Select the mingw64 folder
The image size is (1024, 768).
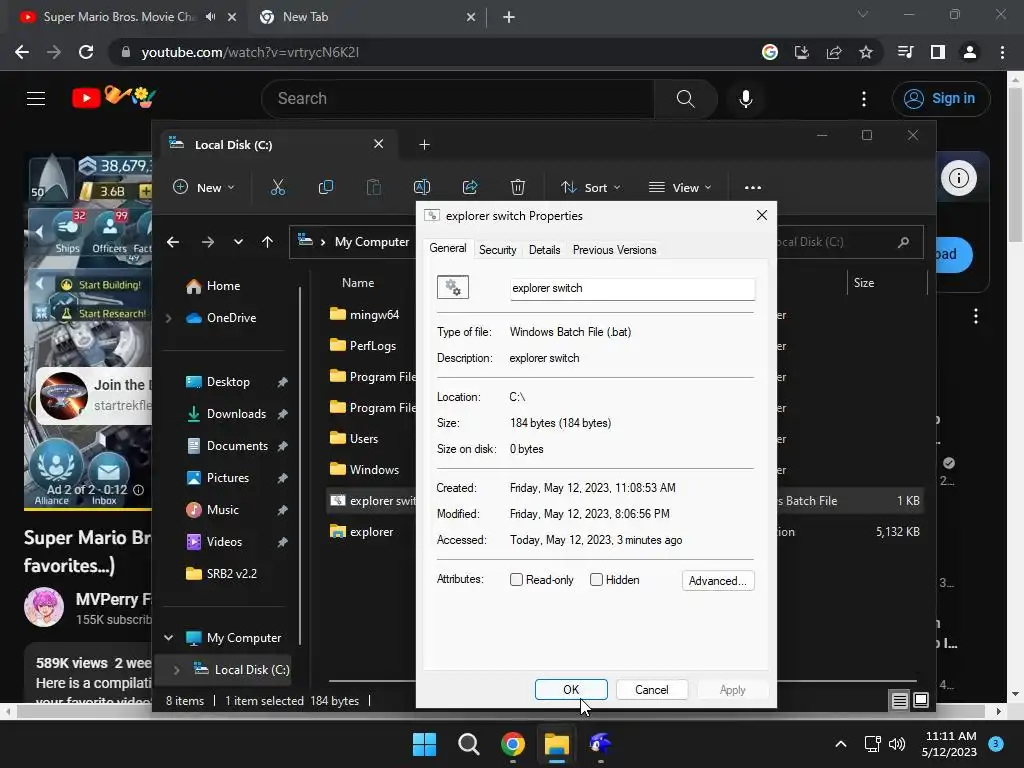374,315
